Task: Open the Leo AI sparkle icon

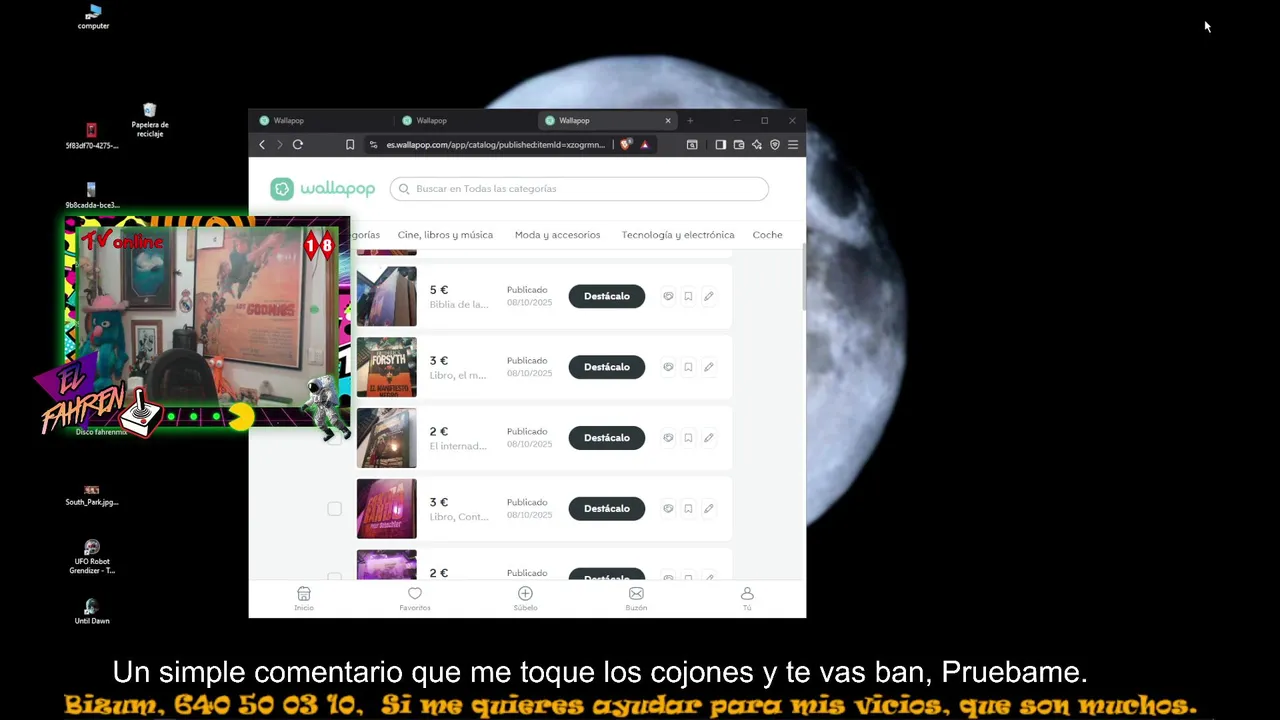Action: [x=757, y=145]
